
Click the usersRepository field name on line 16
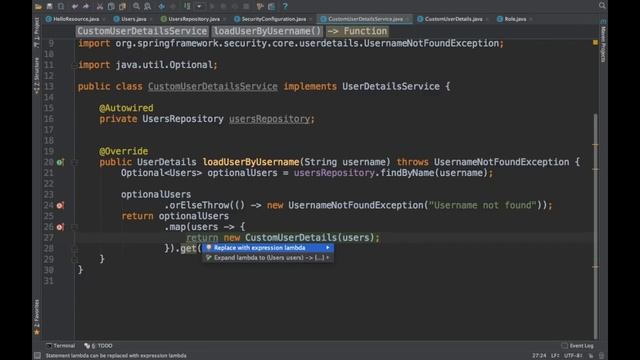(x=269, y=119)
